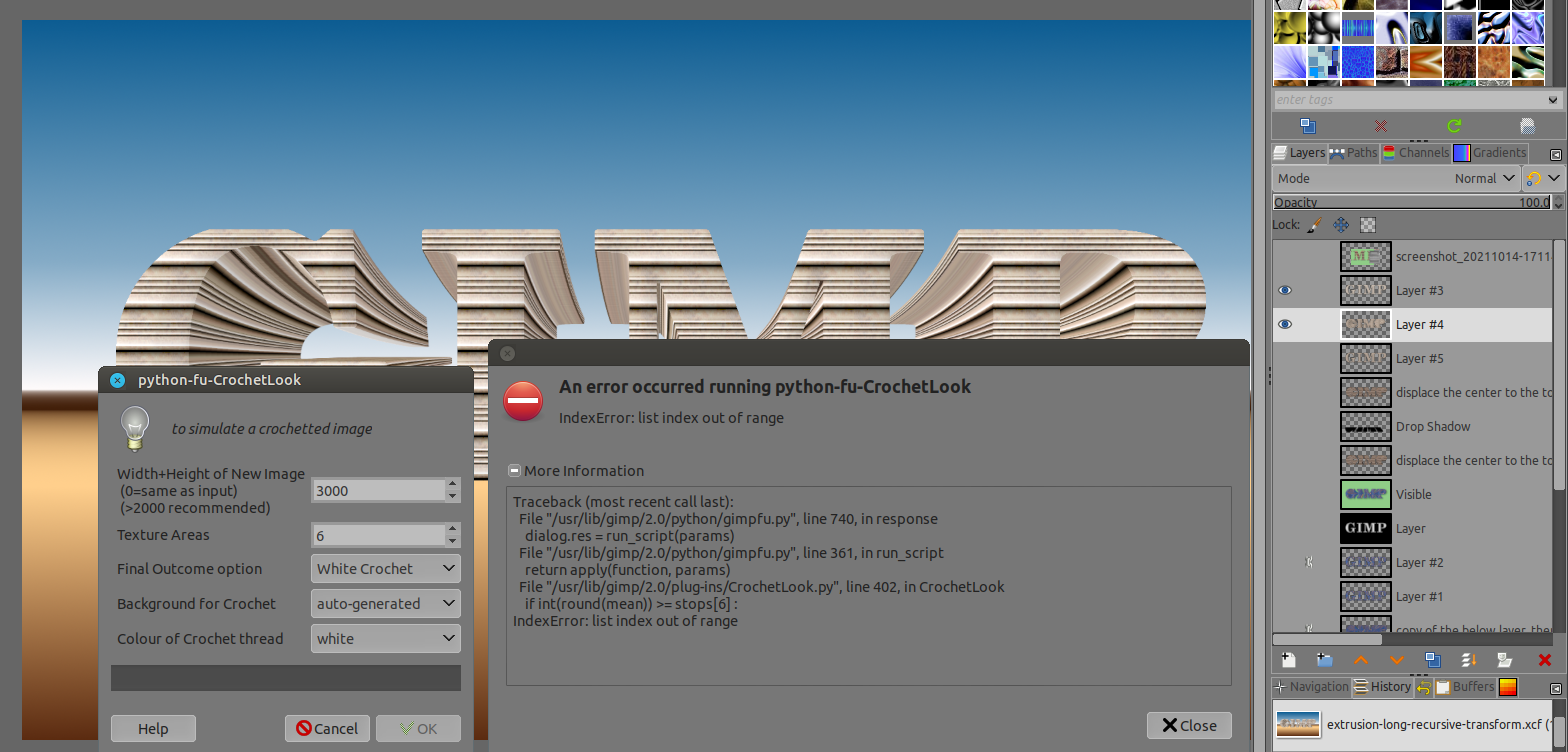Raise the layer with the orange up arrow
The height and width of the screenshot is (752, 1568).
coord(1361,660)
